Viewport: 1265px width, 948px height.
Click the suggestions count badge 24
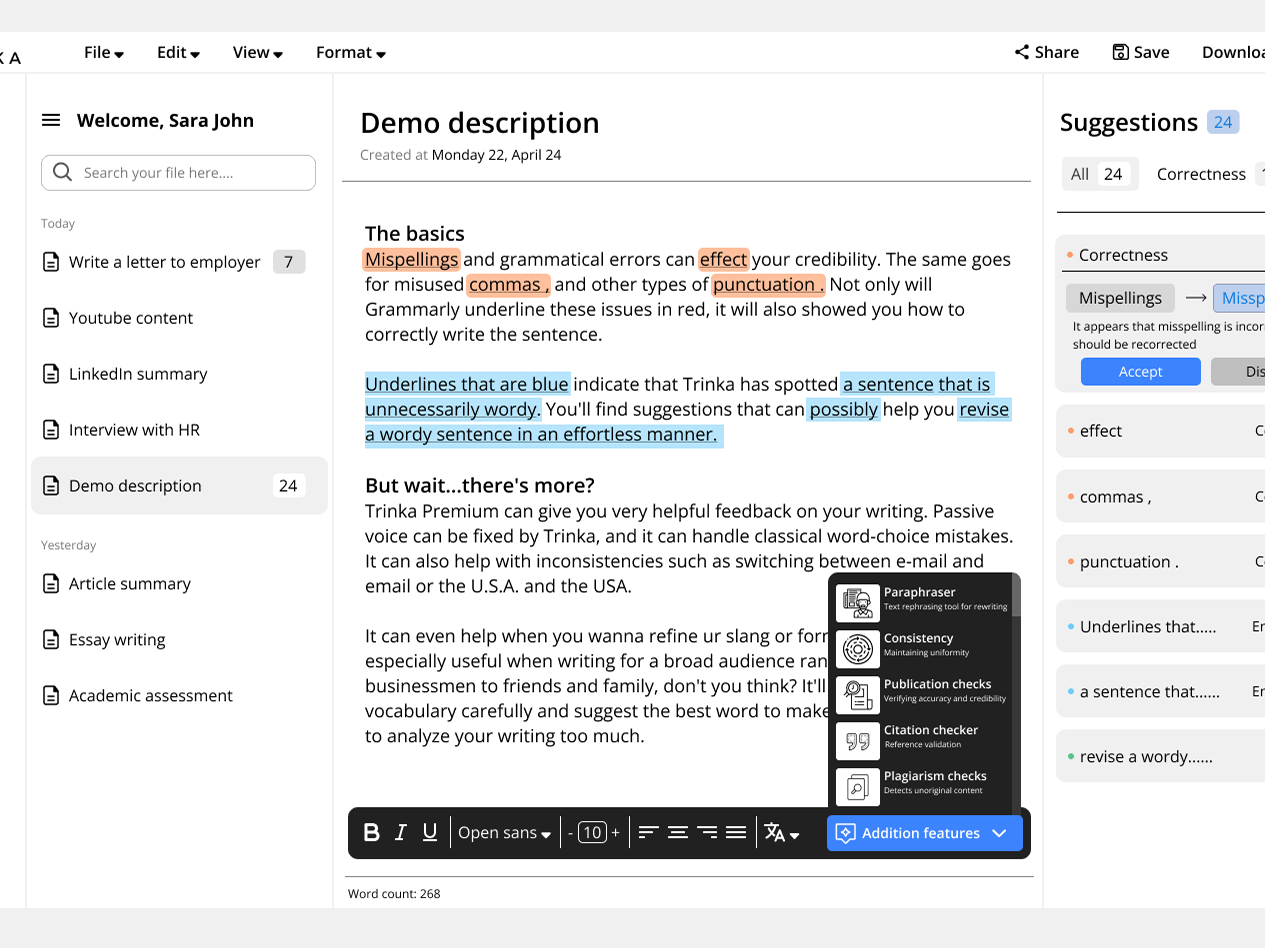pos(1223,122)
